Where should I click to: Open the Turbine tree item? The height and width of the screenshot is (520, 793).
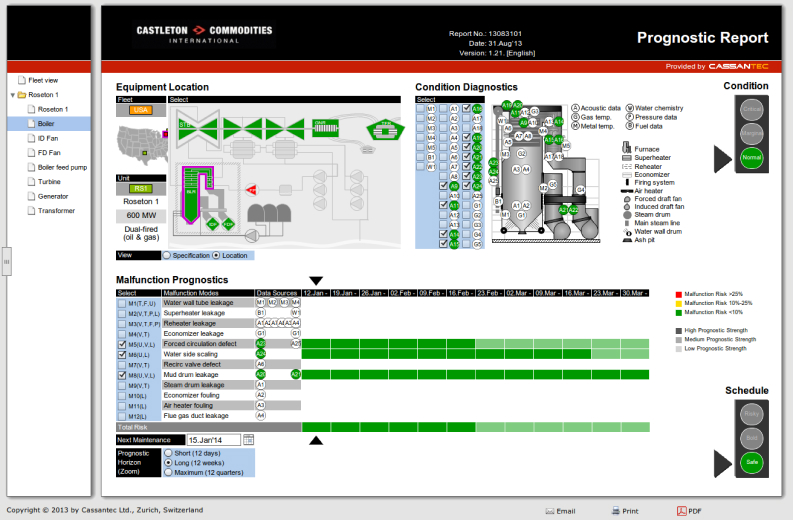49,182
